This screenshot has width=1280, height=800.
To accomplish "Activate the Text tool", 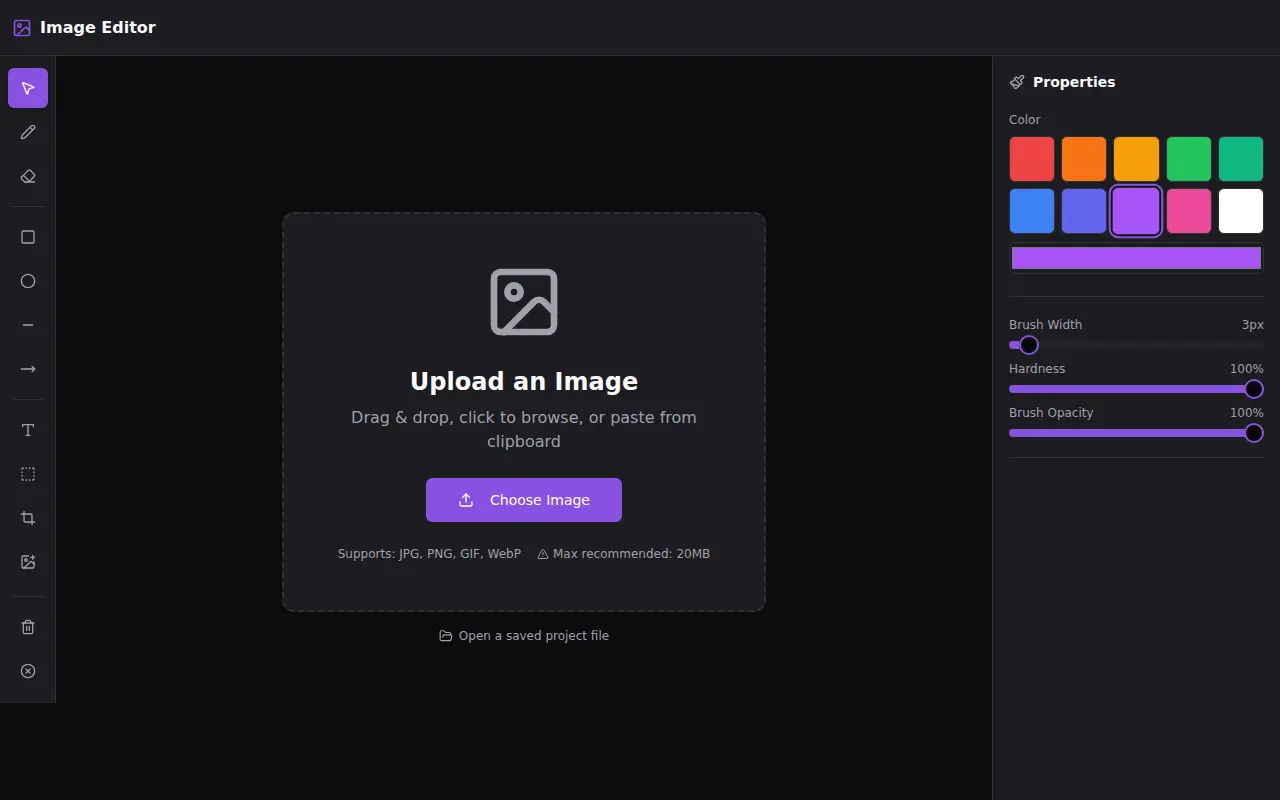I will click(28, 430).
